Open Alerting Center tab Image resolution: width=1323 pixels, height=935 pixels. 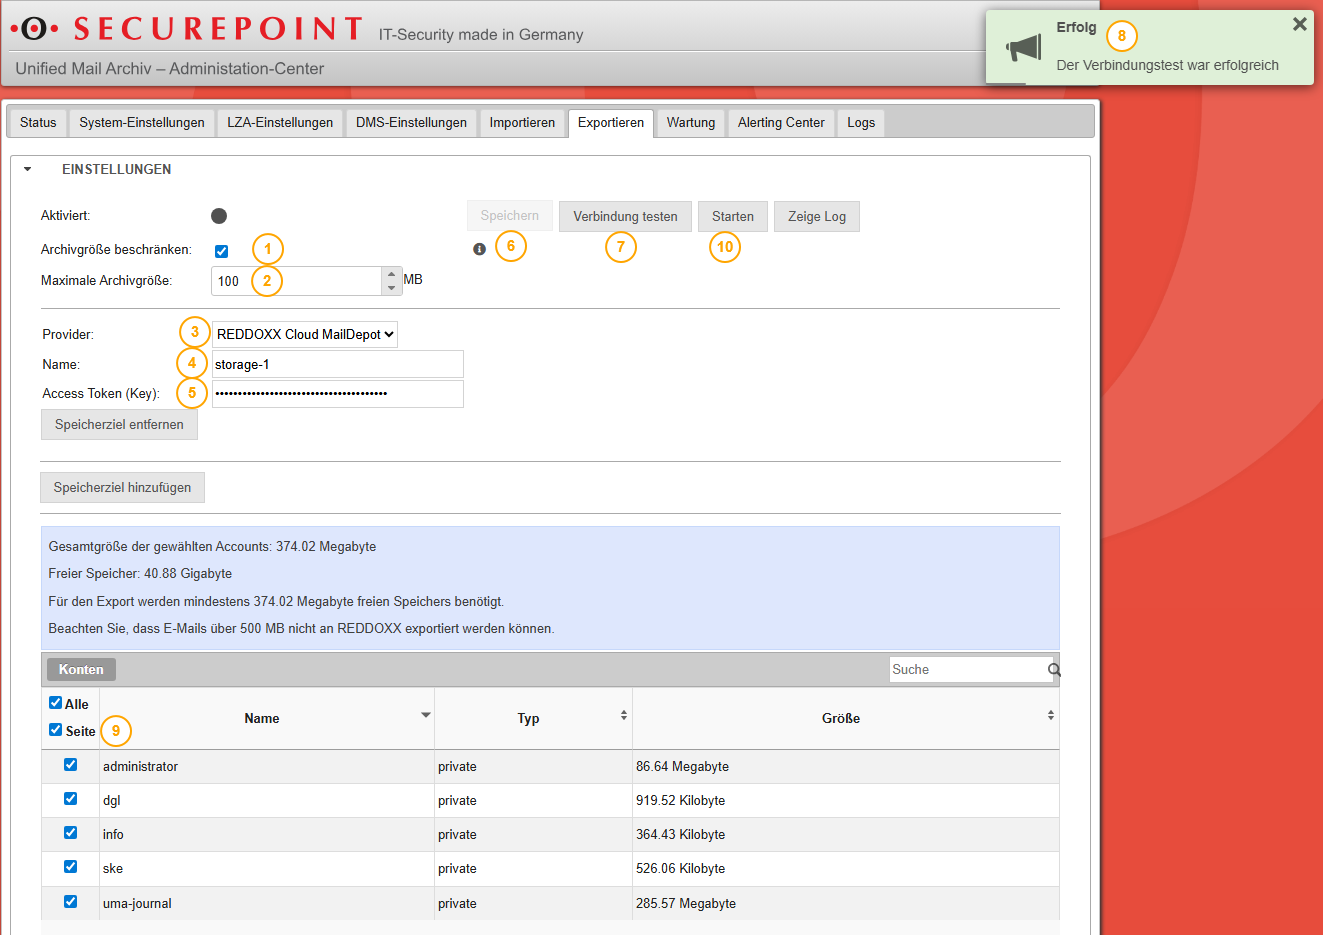(781, 123)
